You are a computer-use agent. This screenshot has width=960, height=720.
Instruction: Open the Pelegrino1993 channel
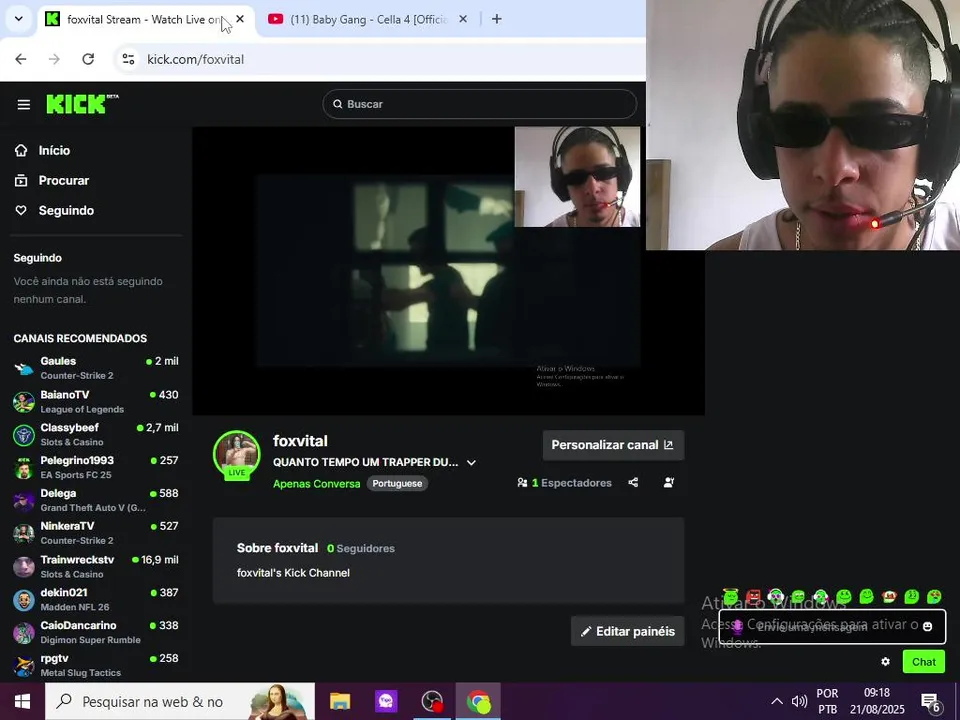point(96,467)
